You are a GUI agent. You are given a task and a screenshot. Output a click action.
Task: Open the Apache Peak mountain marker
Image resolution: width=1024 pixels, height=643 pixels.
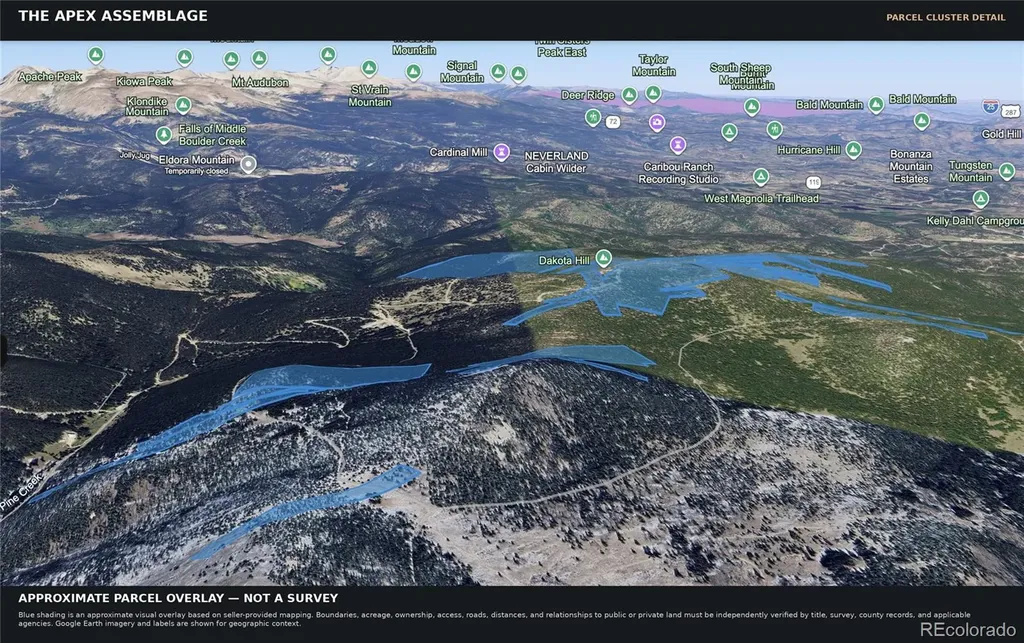(x=96, y=55)
